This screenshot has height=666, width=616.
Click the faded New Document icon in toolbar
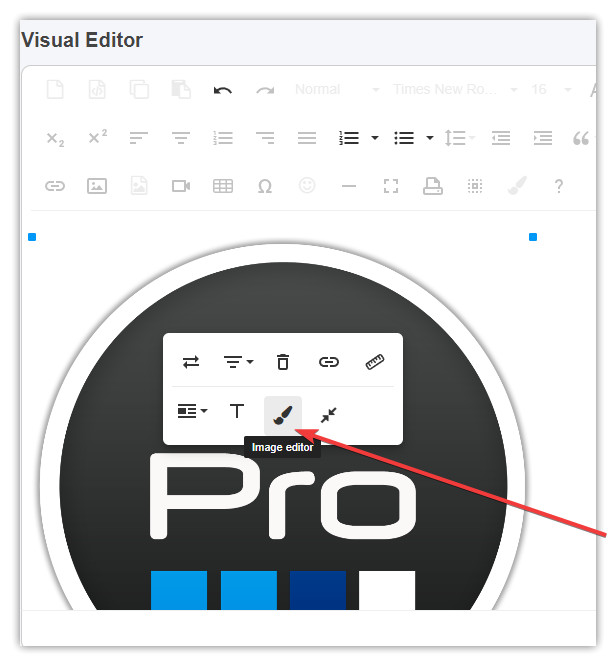tap(55, 90)
